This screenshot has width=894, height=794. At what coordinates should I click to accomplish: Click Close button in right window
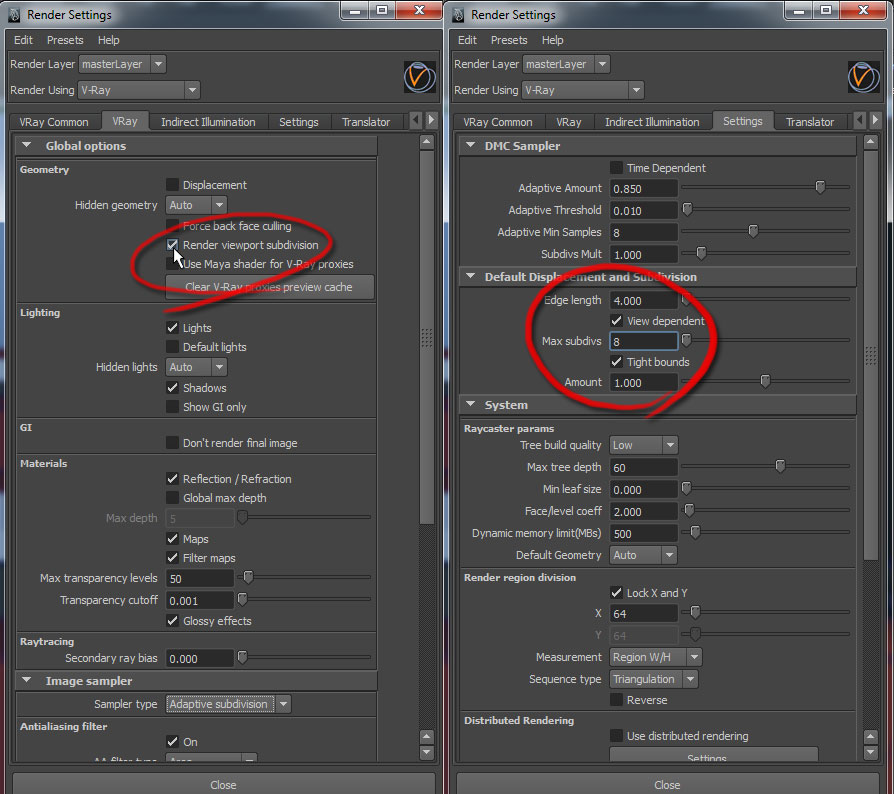coord(667,784)
